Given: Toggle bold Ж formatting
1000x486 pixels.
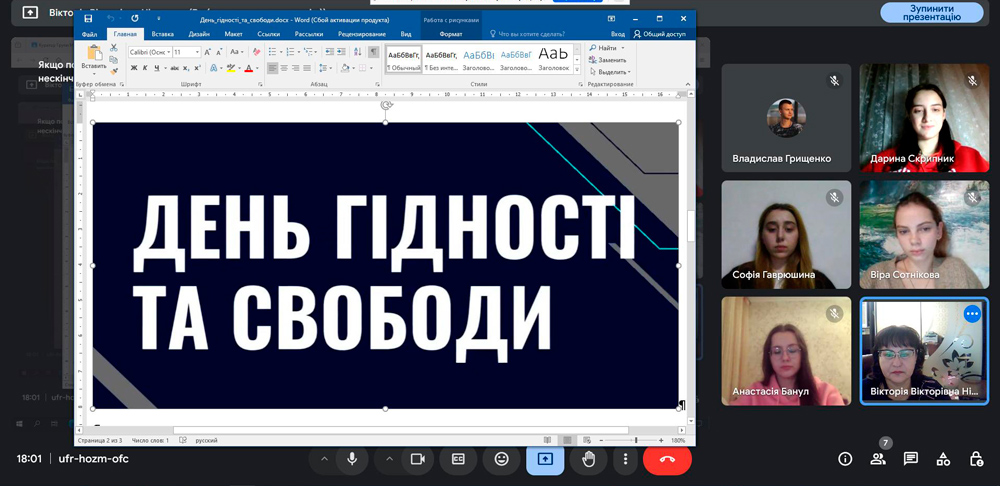Looking at the screenshot, I should coord(134,68).
